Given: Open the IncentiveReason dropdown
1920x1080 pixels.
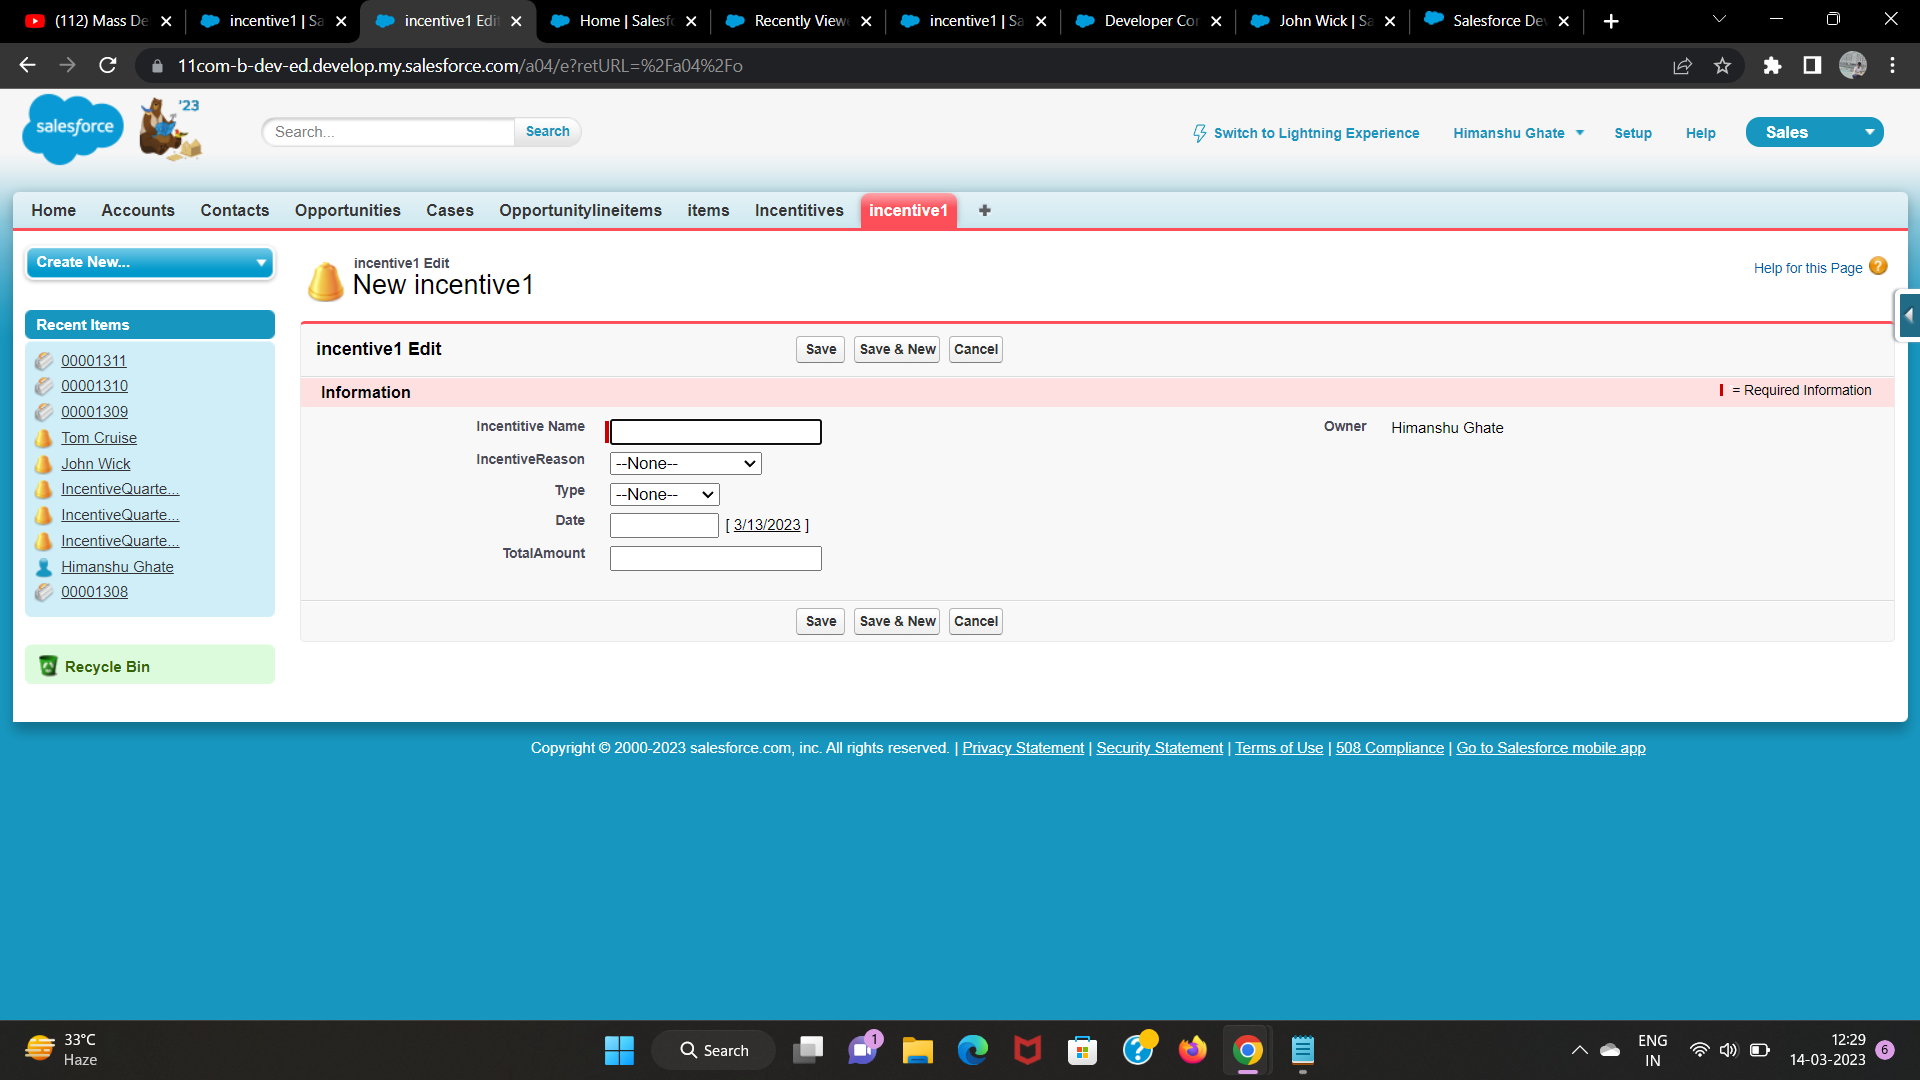Looking at the screenshot, I should (685, 464).
